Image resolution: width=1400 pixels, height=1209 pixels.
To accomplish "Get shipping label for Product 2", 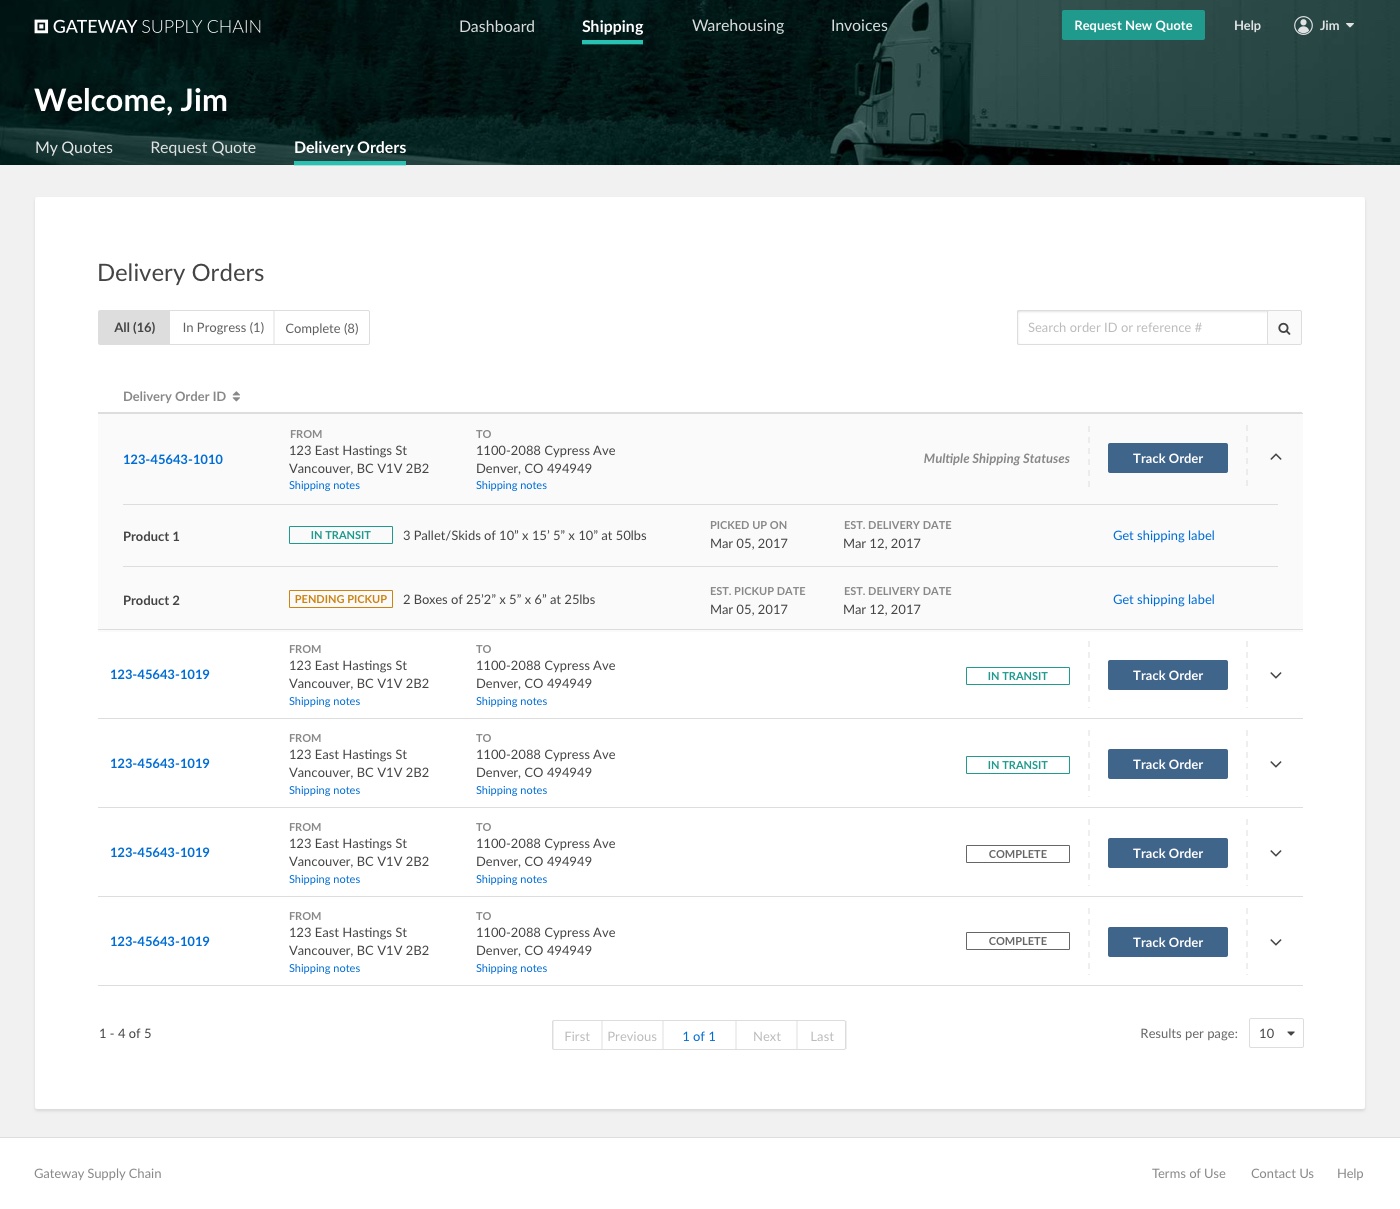I will [x=1163, y=600].
